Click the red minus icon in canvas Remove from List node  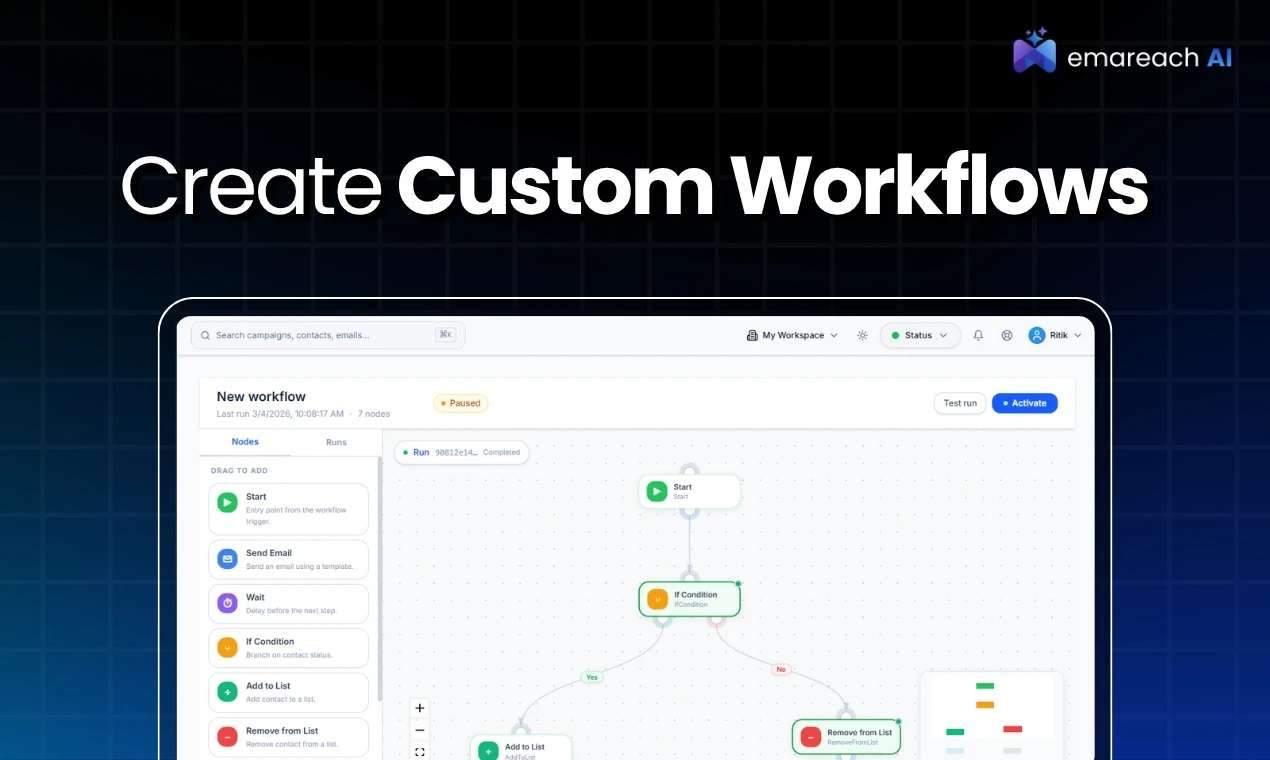[810, 737]
